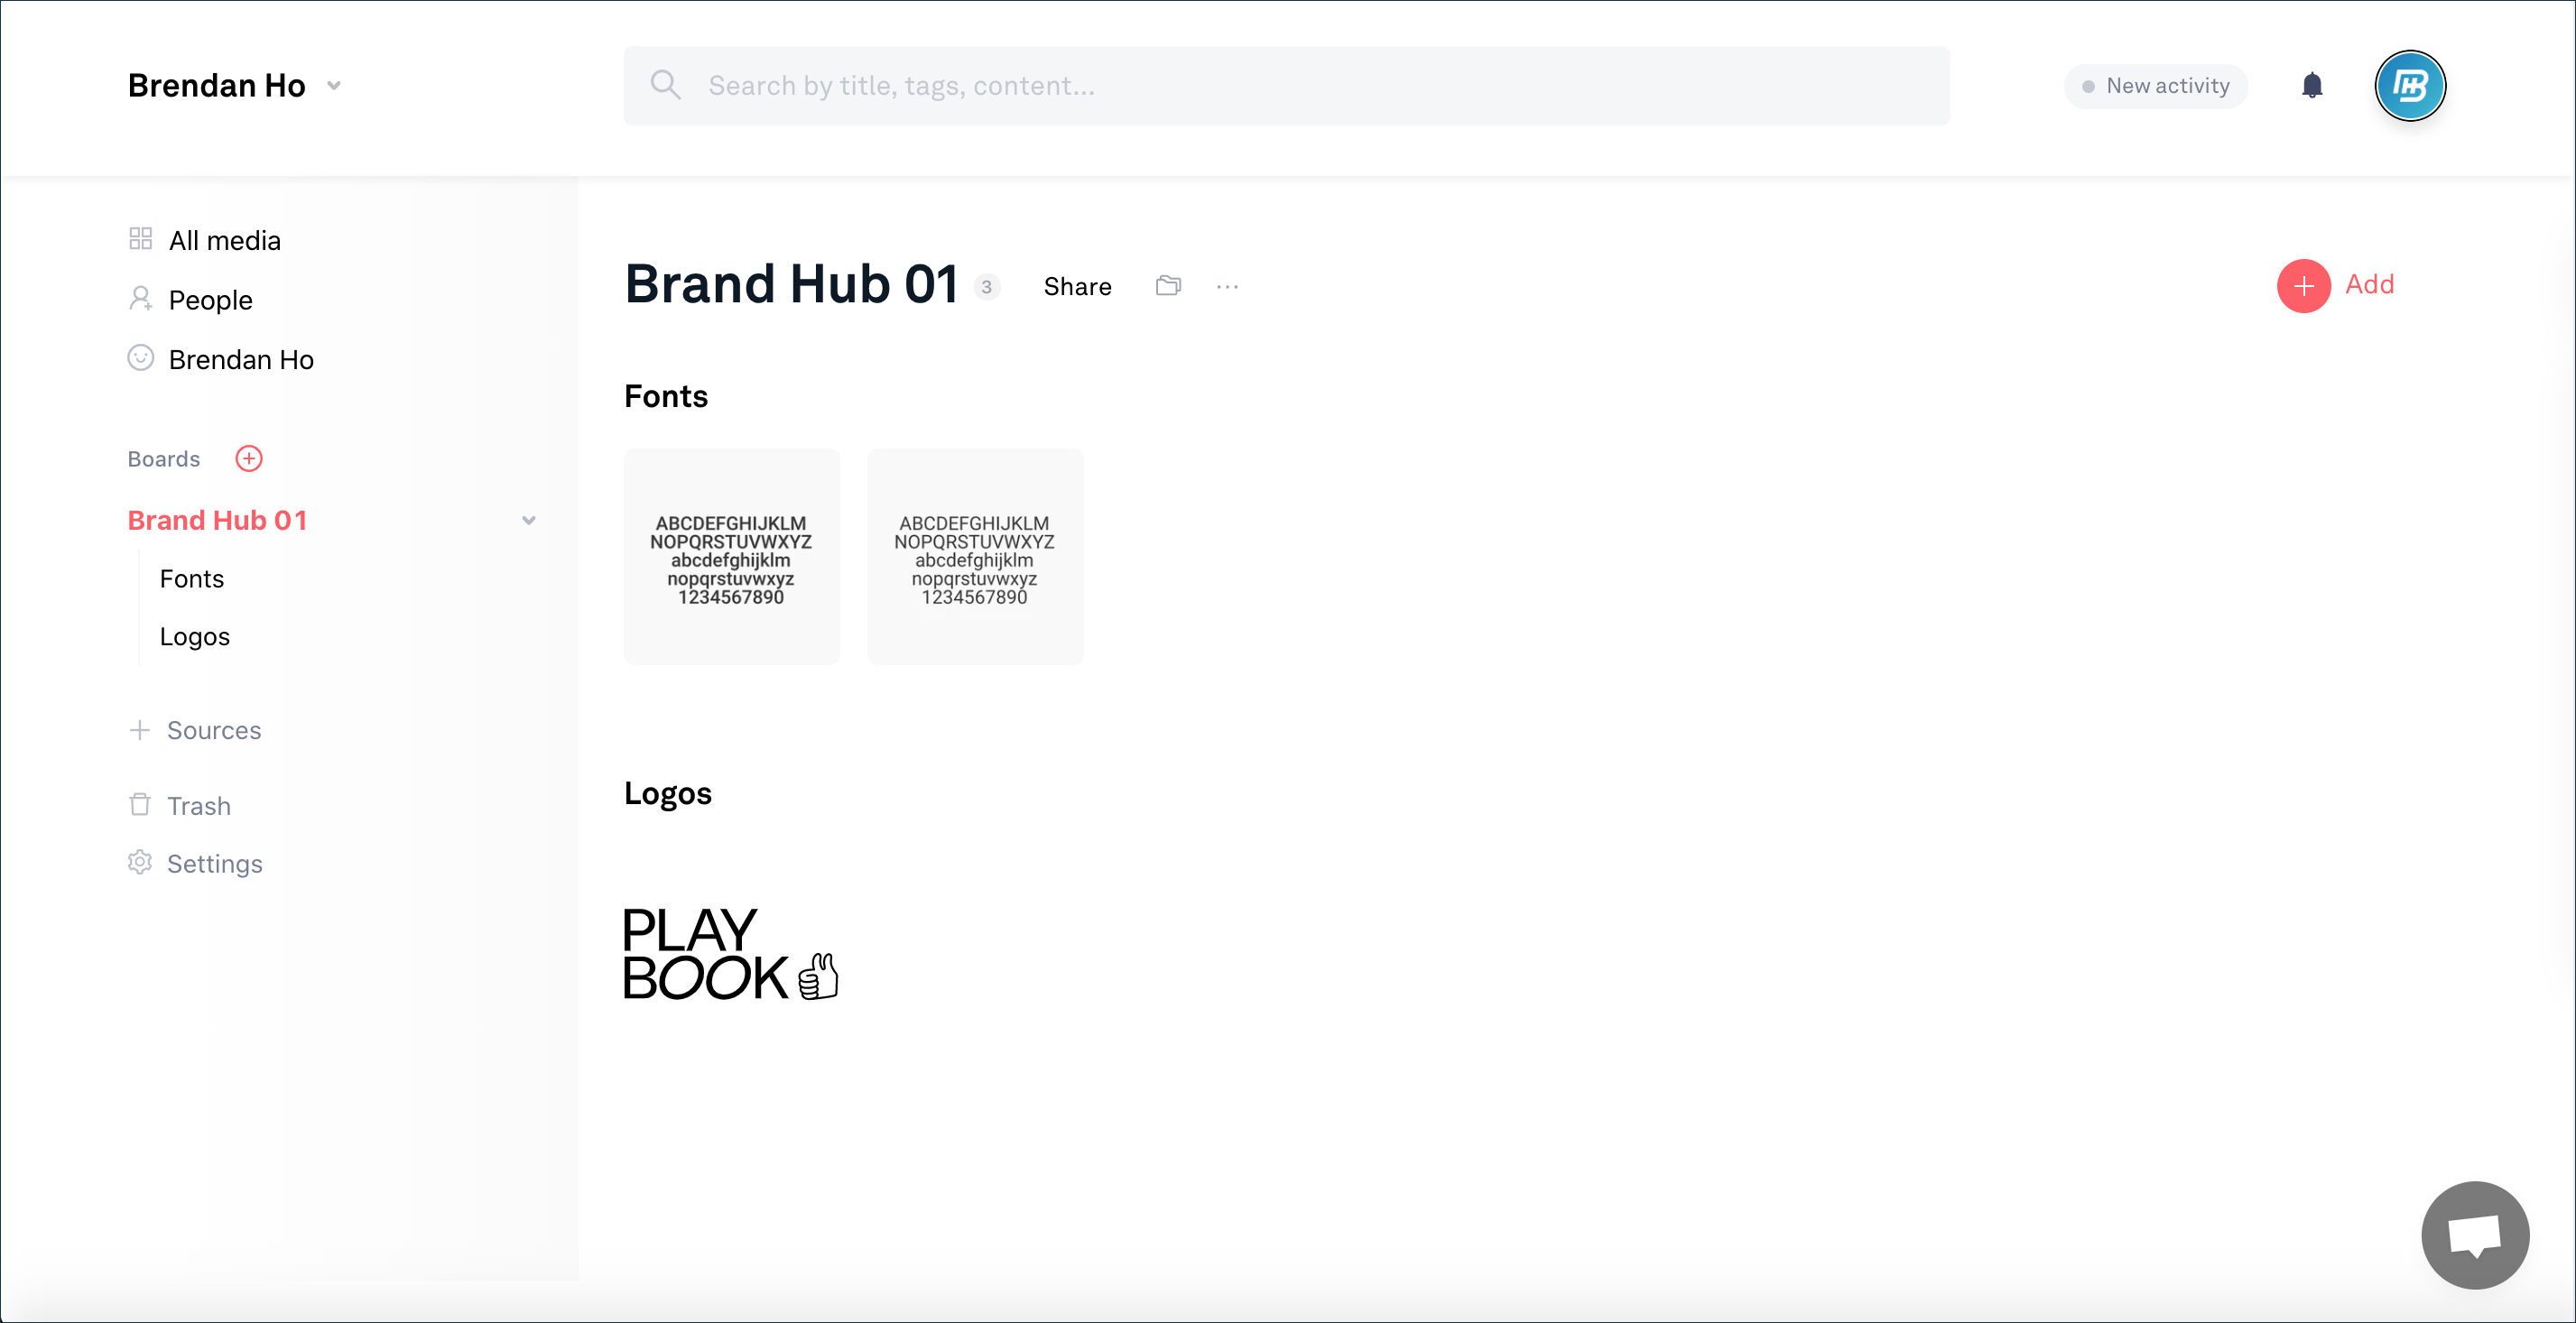Open the three-dot more options menu
The height and width of the screenshot is (1323, 2576).
pos(1227,287)
